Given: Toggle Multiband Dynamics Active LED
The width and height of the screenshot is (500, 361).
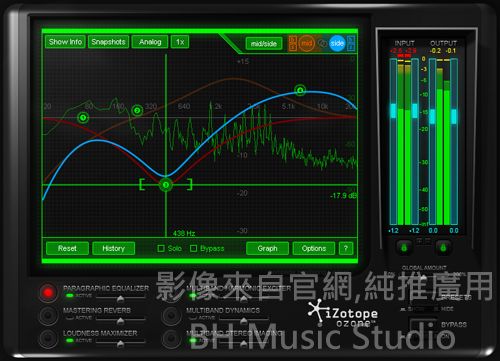Looking at the screenshot, I should click(x=193, y=318).
